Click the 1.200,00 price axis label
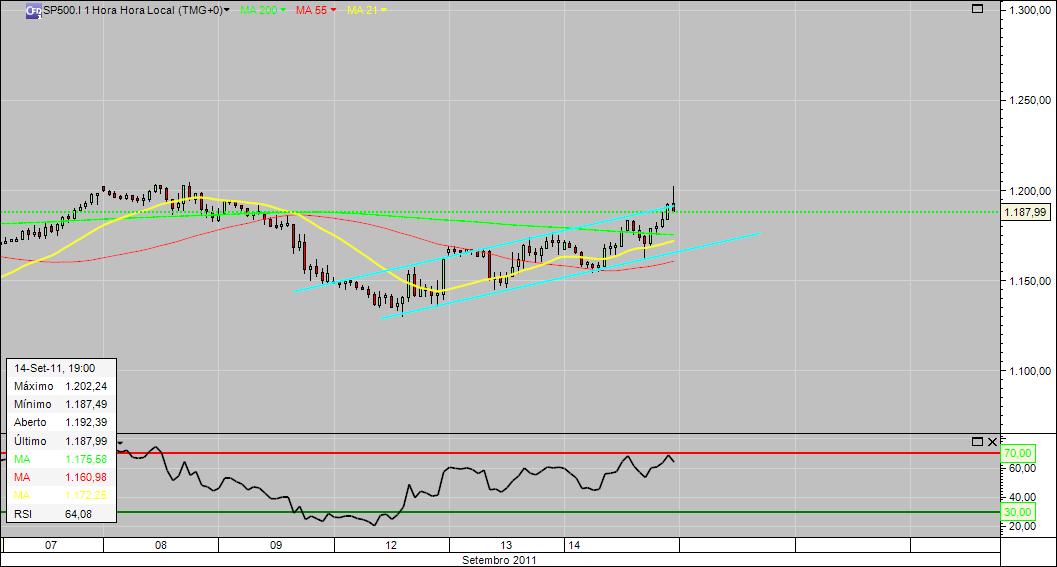 [1029, 191]
